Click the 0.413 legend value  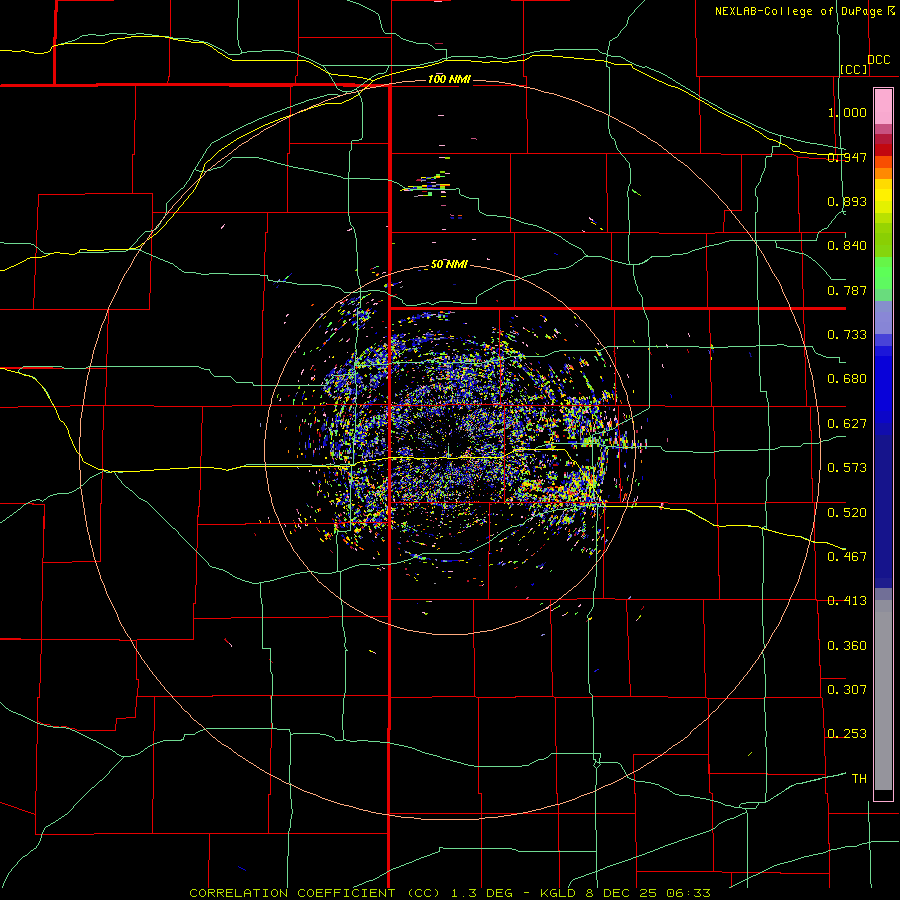coord(847,601)
